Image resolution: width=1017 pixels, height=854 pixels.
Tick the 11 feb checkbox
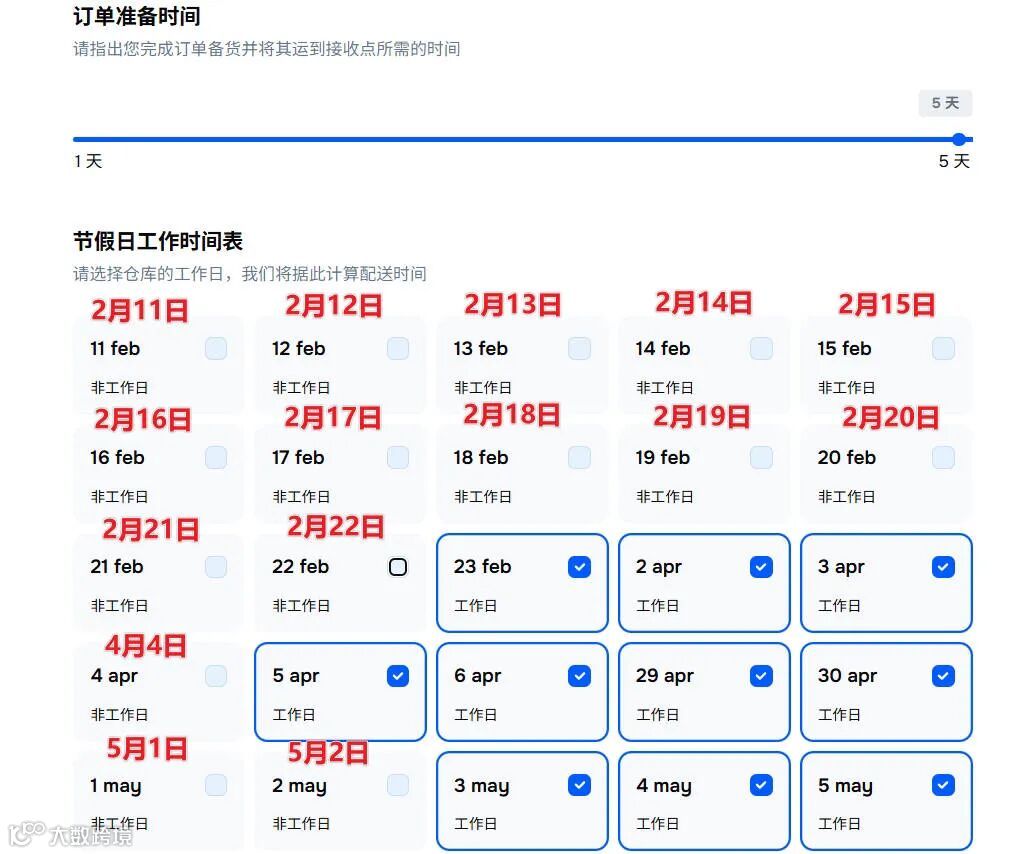coord(216,348)
